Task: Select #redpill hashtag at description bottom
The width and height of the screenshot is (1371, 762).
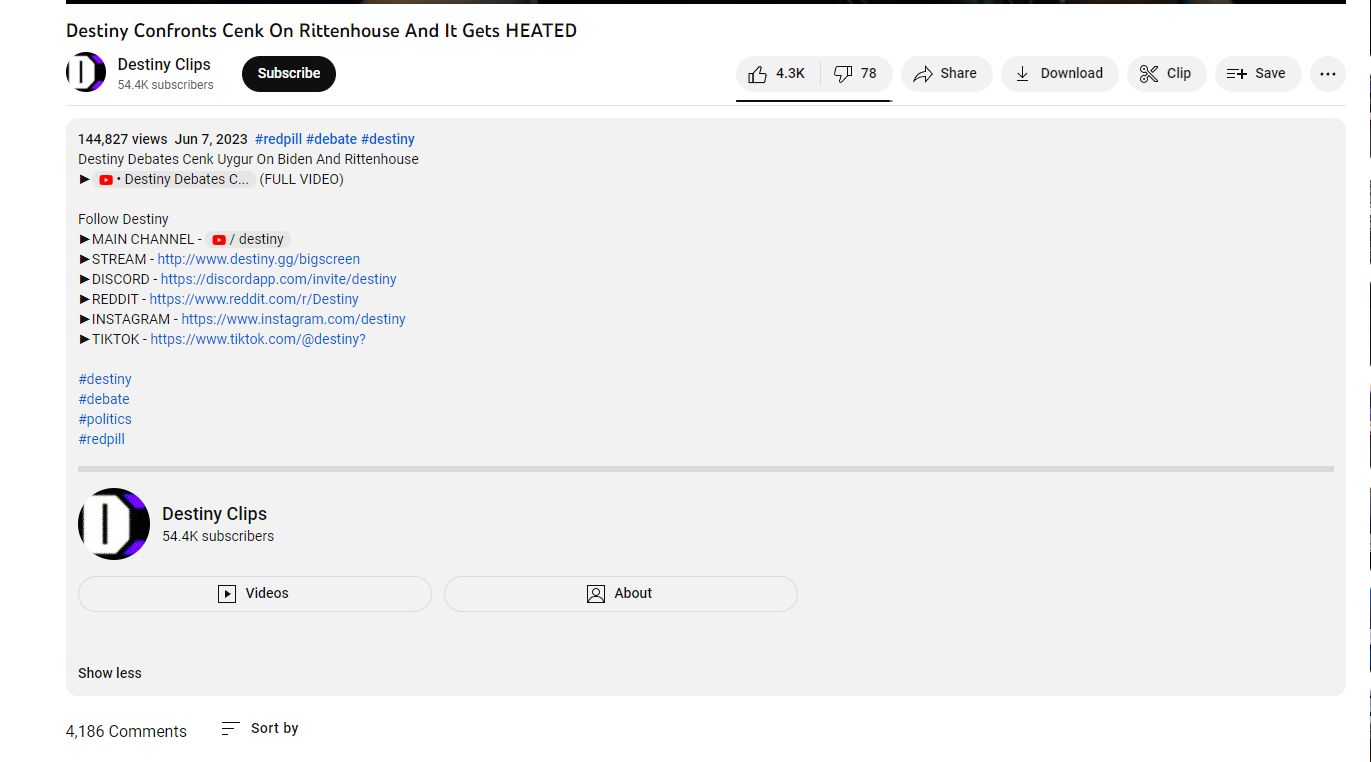Action: pyautogui.click(x=101, y=439)
